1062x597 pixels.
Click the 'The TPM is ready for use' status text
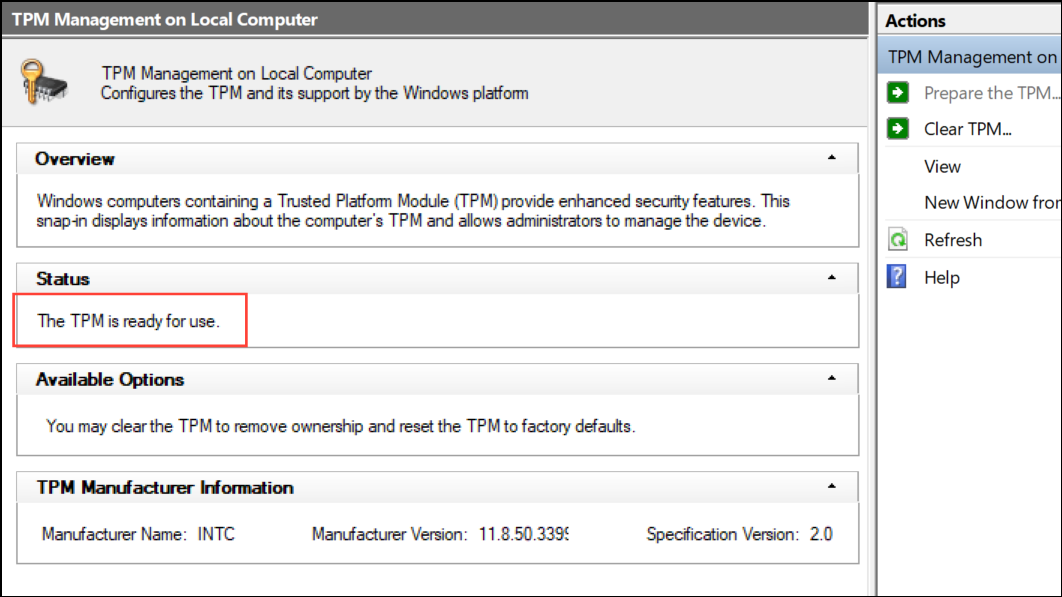tap(128, 321)
